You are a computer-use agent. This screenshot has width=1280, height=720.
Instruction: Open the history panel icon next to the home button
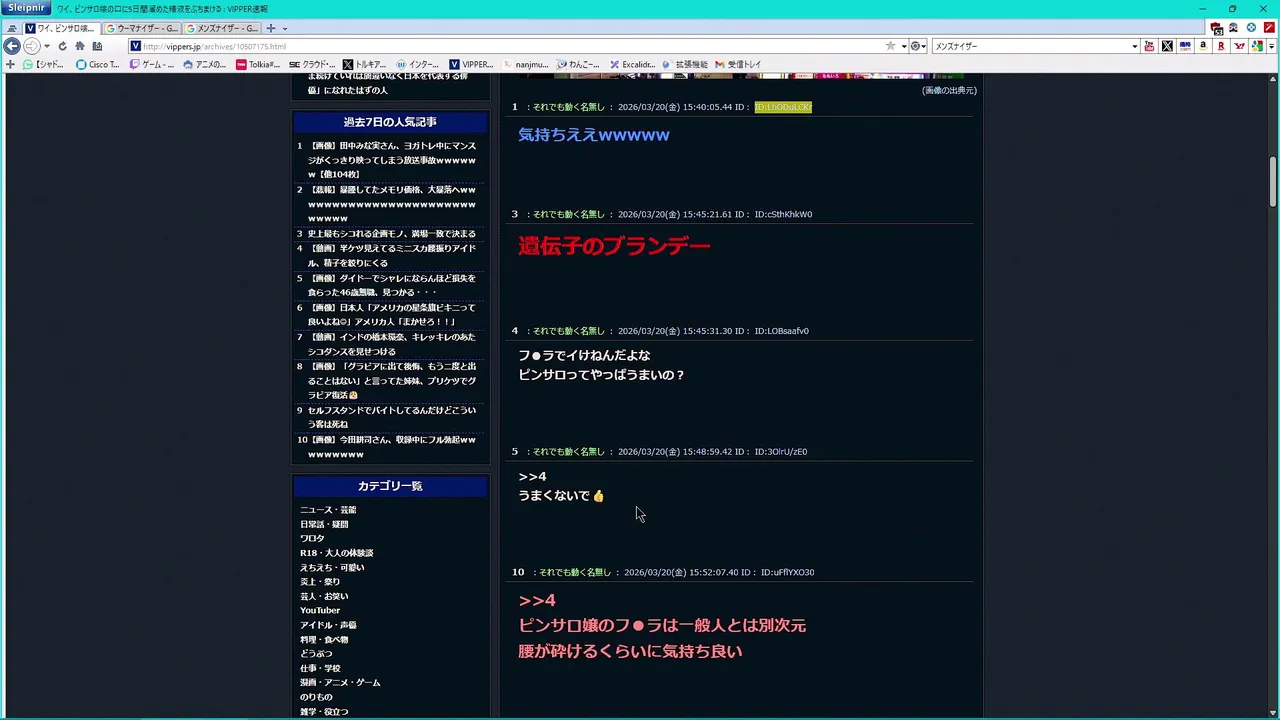point(97,46)
